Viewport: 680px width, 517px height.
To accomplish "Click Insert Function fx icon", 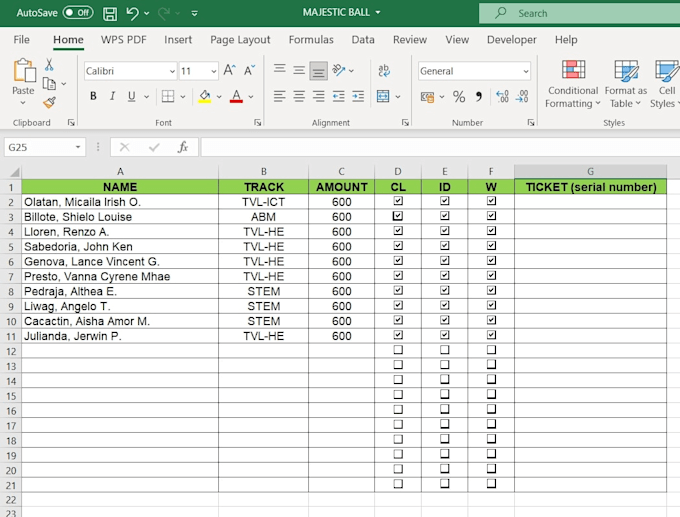I will [x=183, y=147].
